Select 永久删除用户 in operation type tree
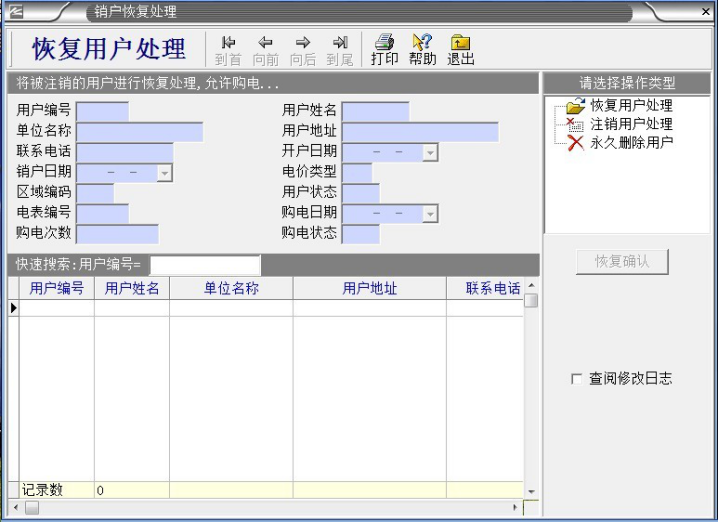 point(630,143)
